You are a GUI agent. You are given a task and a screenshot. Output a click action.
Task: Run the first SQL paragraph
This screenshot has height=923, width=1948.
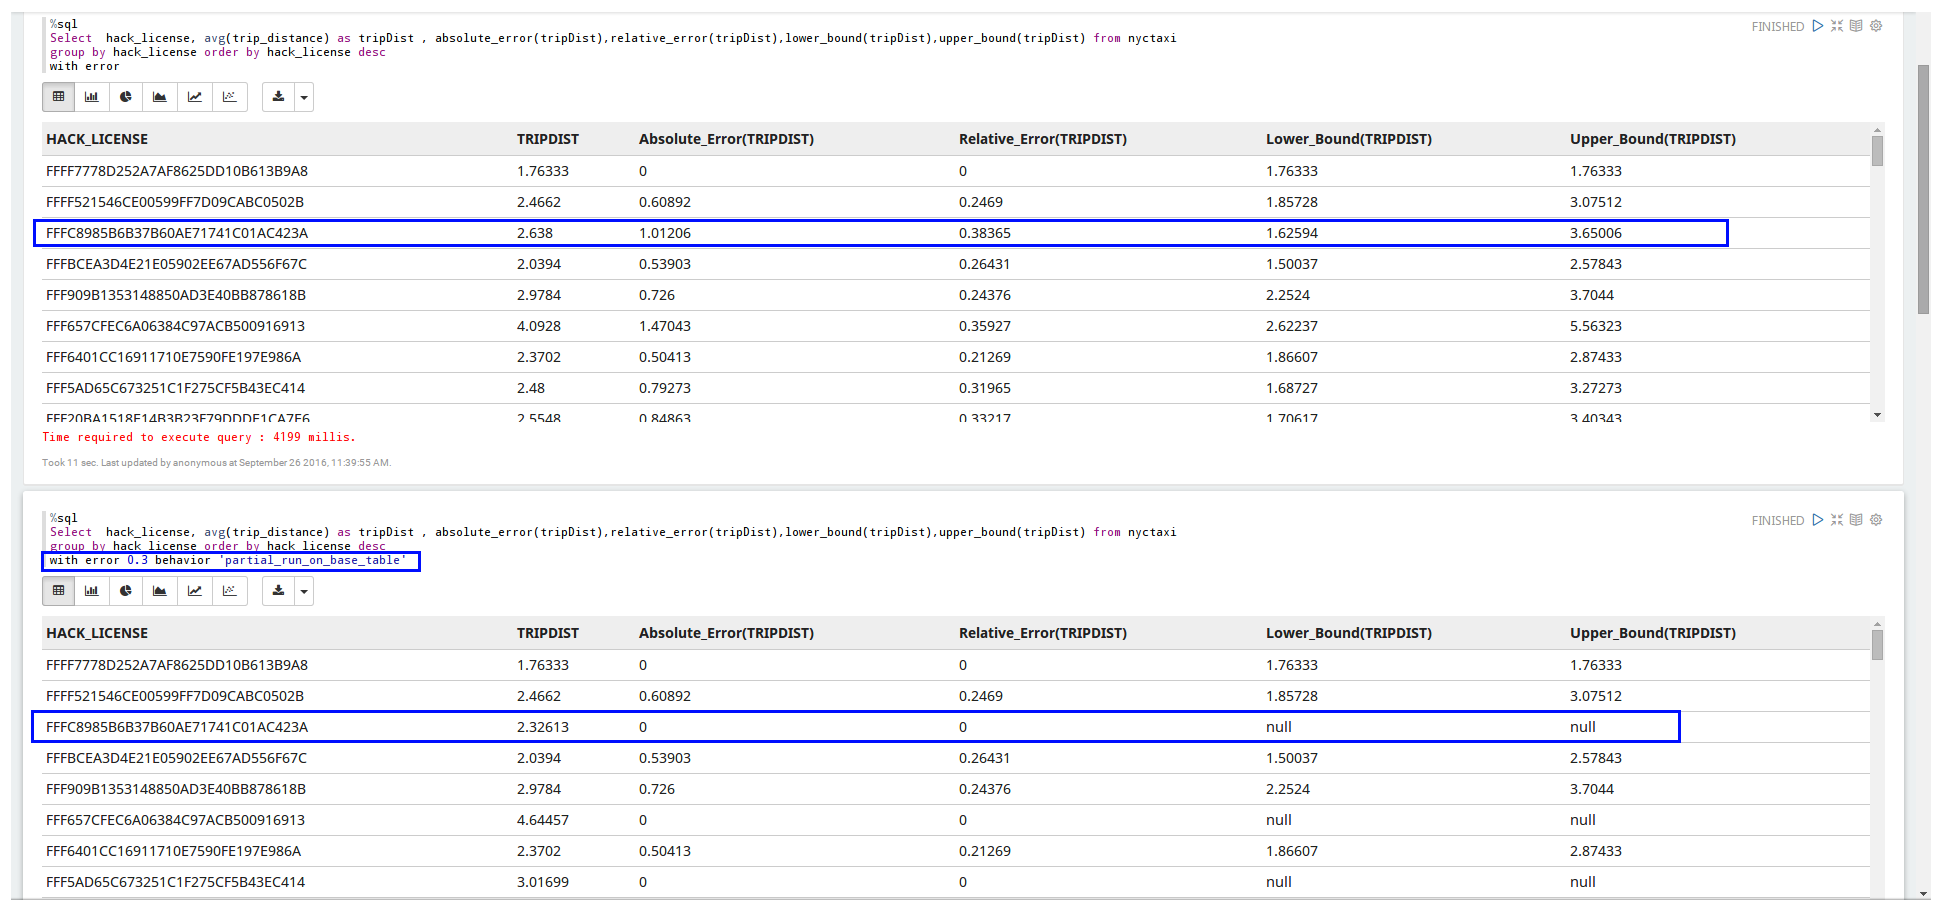point(1817,26)
